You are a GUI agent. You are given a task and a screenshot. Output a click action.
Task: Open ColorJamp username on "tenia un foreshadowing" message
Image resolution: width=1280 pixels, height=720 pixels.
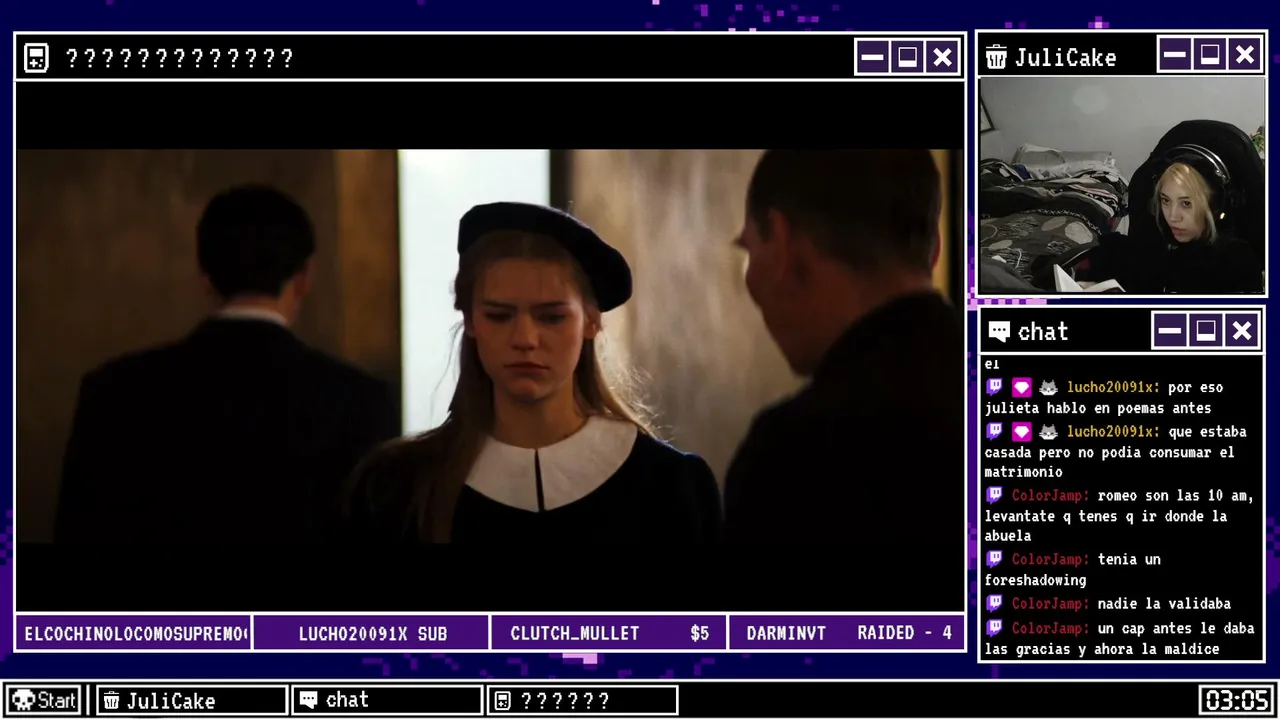point(1050,559)
